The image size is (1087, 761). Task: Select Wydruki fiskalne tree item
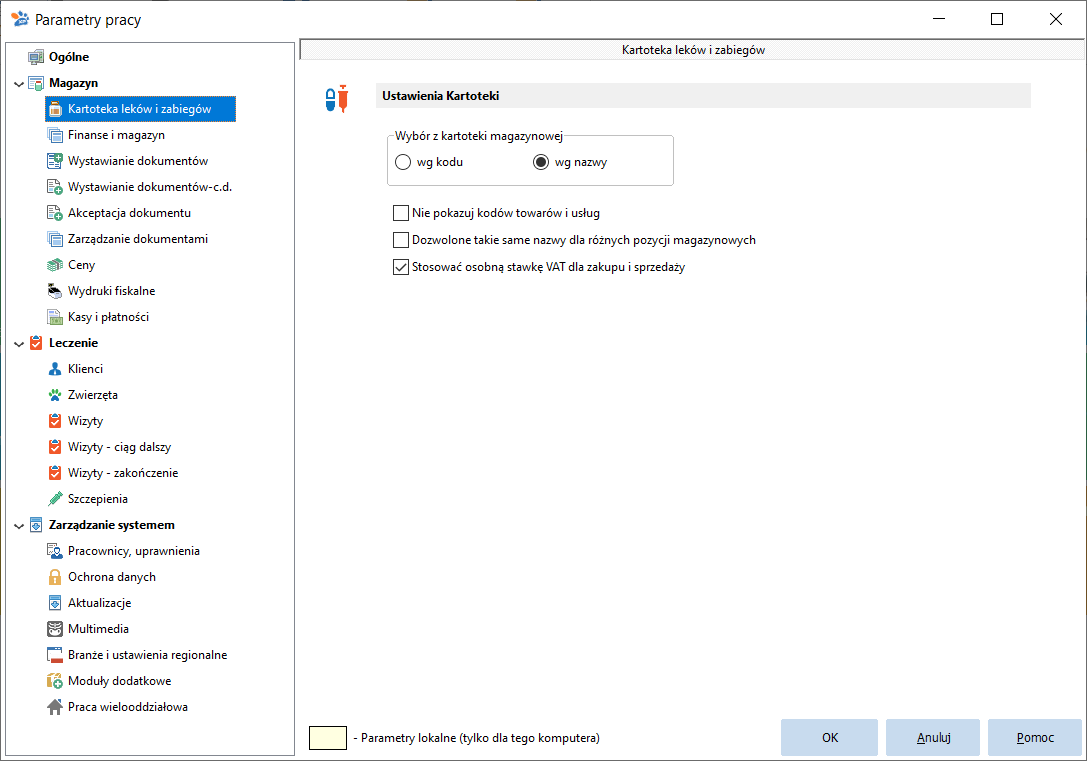tap(111, 291)
